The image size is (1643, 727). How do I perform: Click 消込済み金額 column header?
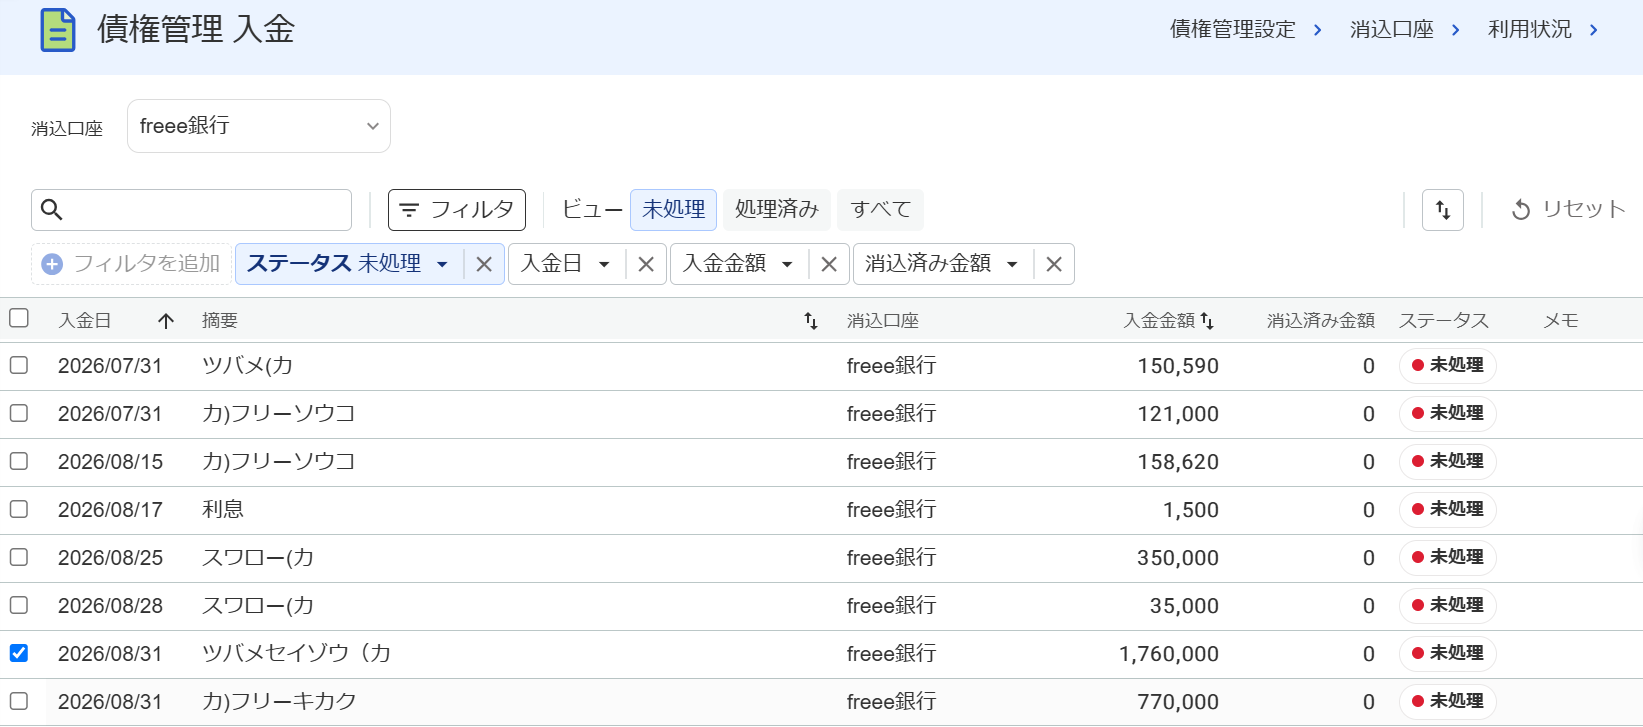point(1320,321)
